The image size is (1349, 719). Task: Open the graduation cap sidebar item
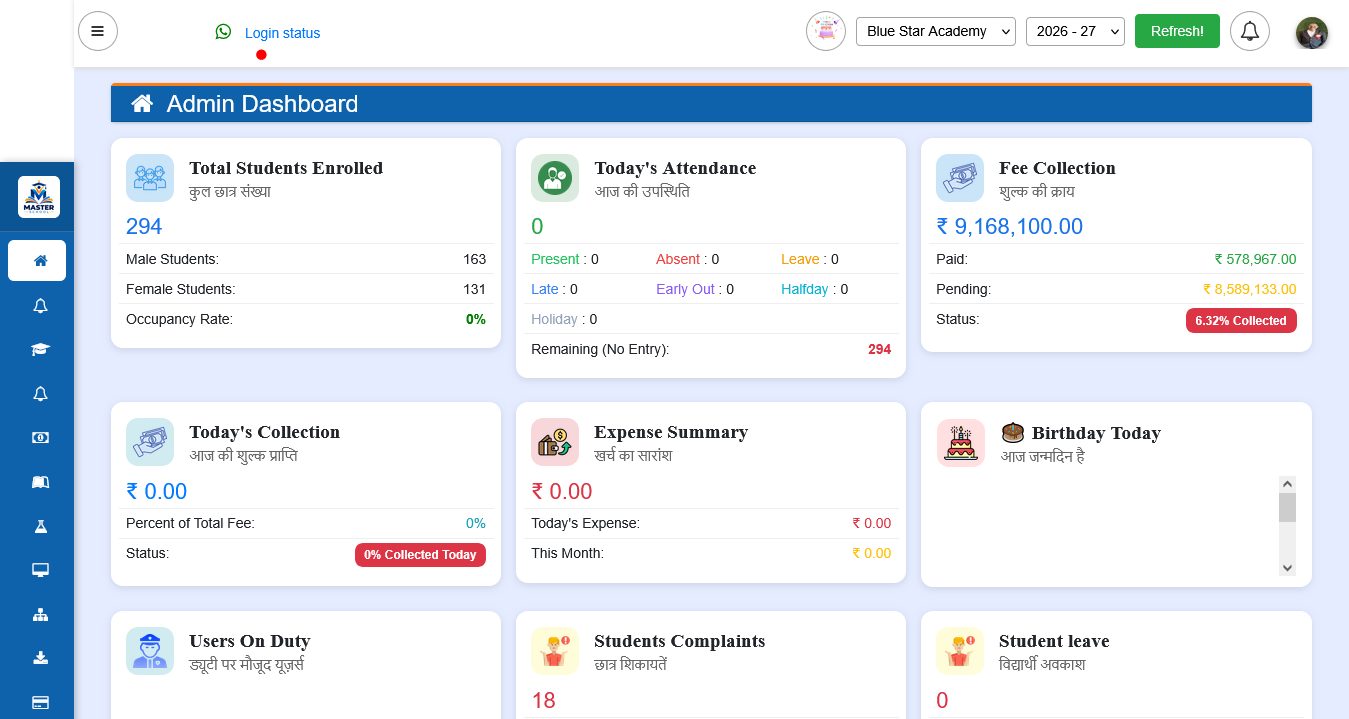(40, 350)
